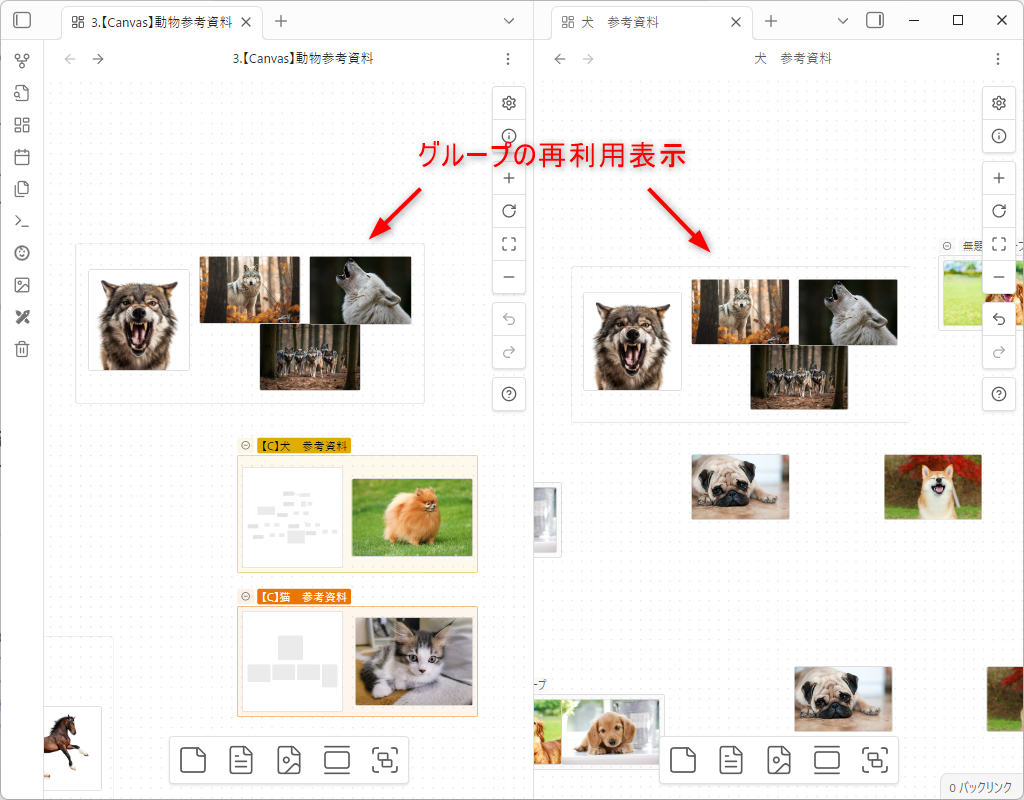The width and height of the screenshot is (1024, 800).
Task: Collapse the 【C】犬 参考資料 group
Action: (x=245, y=446)
